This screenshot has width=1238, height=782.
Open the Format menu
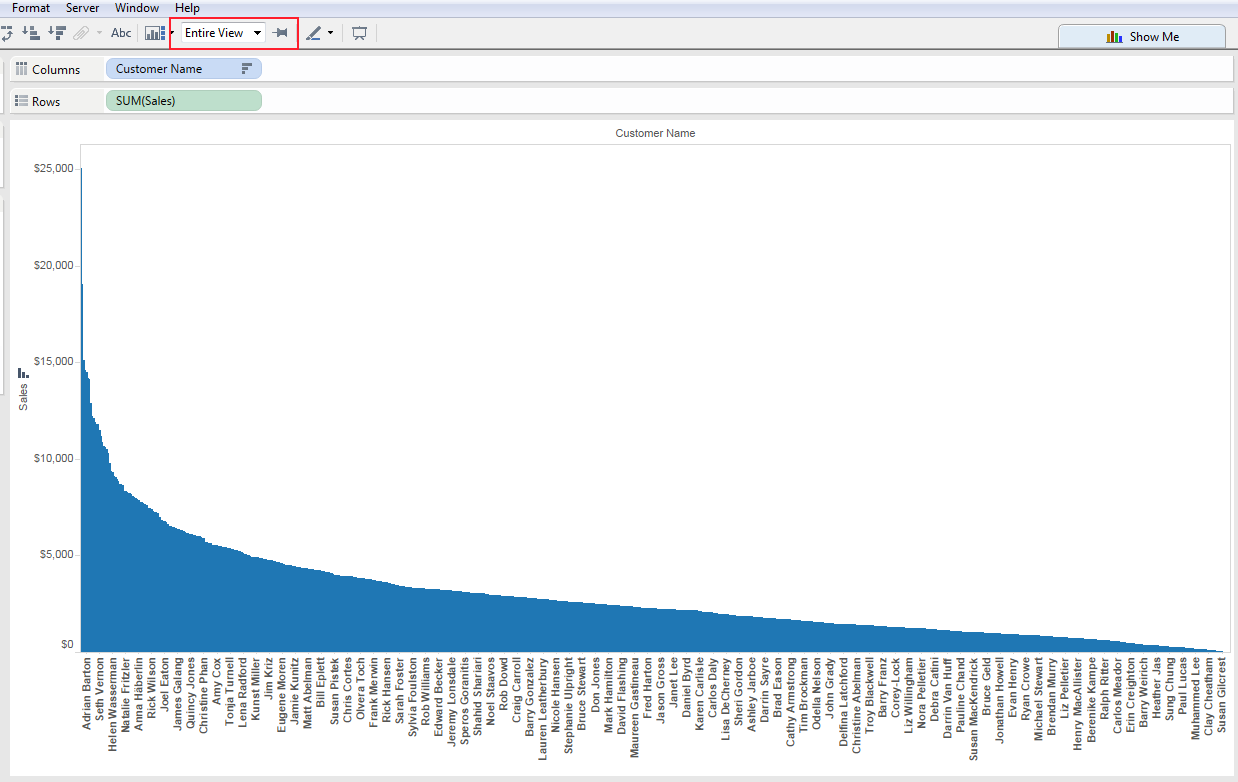click(31, 7)
